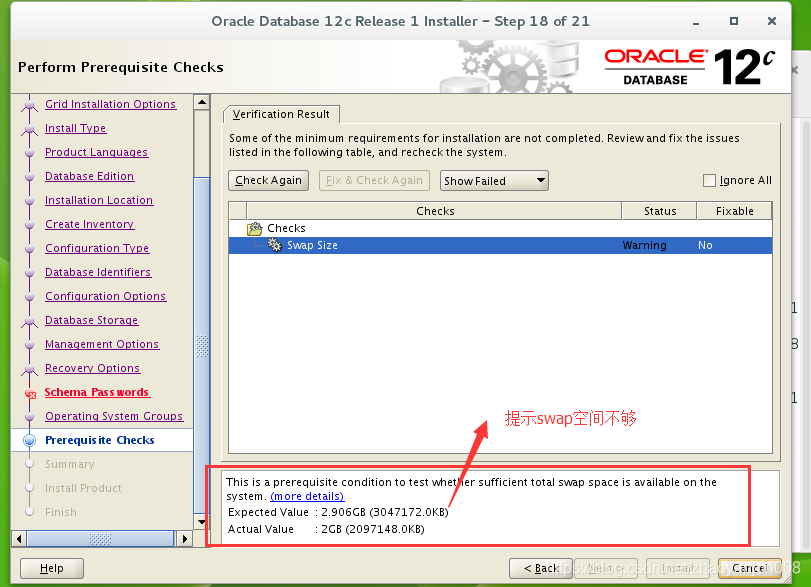This screenshot has height=587, width=811.
Task: Go to Operating System Groups step
Action: pos(114,416)
